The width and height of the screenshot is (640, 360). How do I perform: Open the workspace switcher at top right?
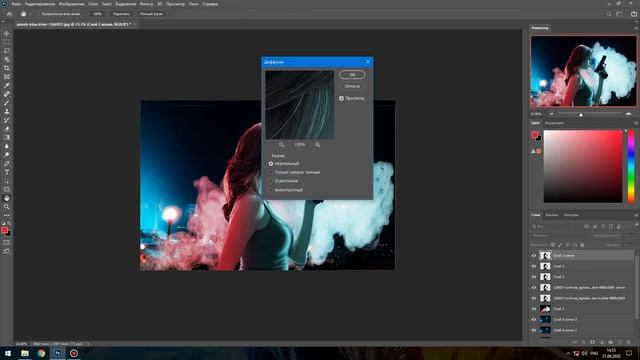tap(619, 14)
